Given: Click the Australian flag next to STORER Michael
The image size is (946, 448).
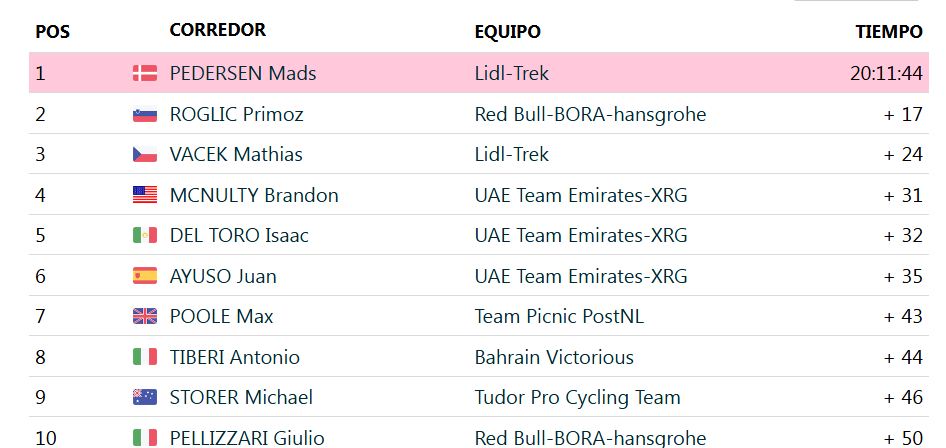Looking at the screenshot, I should pyautogui.click(x=145, y=397).
